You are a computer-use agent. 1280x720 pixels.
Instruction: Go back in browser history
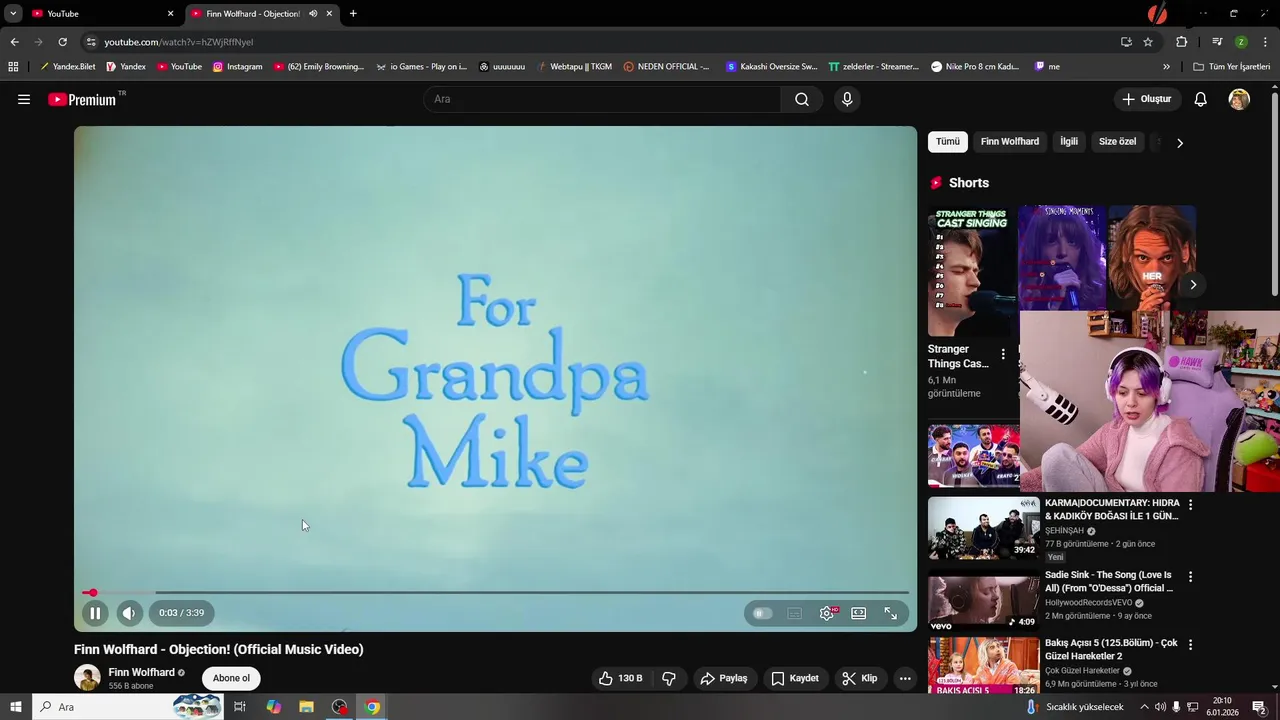click(14, 42)
